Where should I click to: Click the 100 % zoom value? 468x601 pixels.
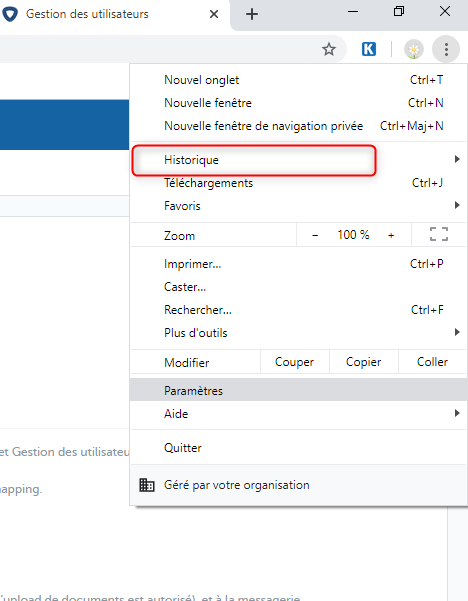353,235
